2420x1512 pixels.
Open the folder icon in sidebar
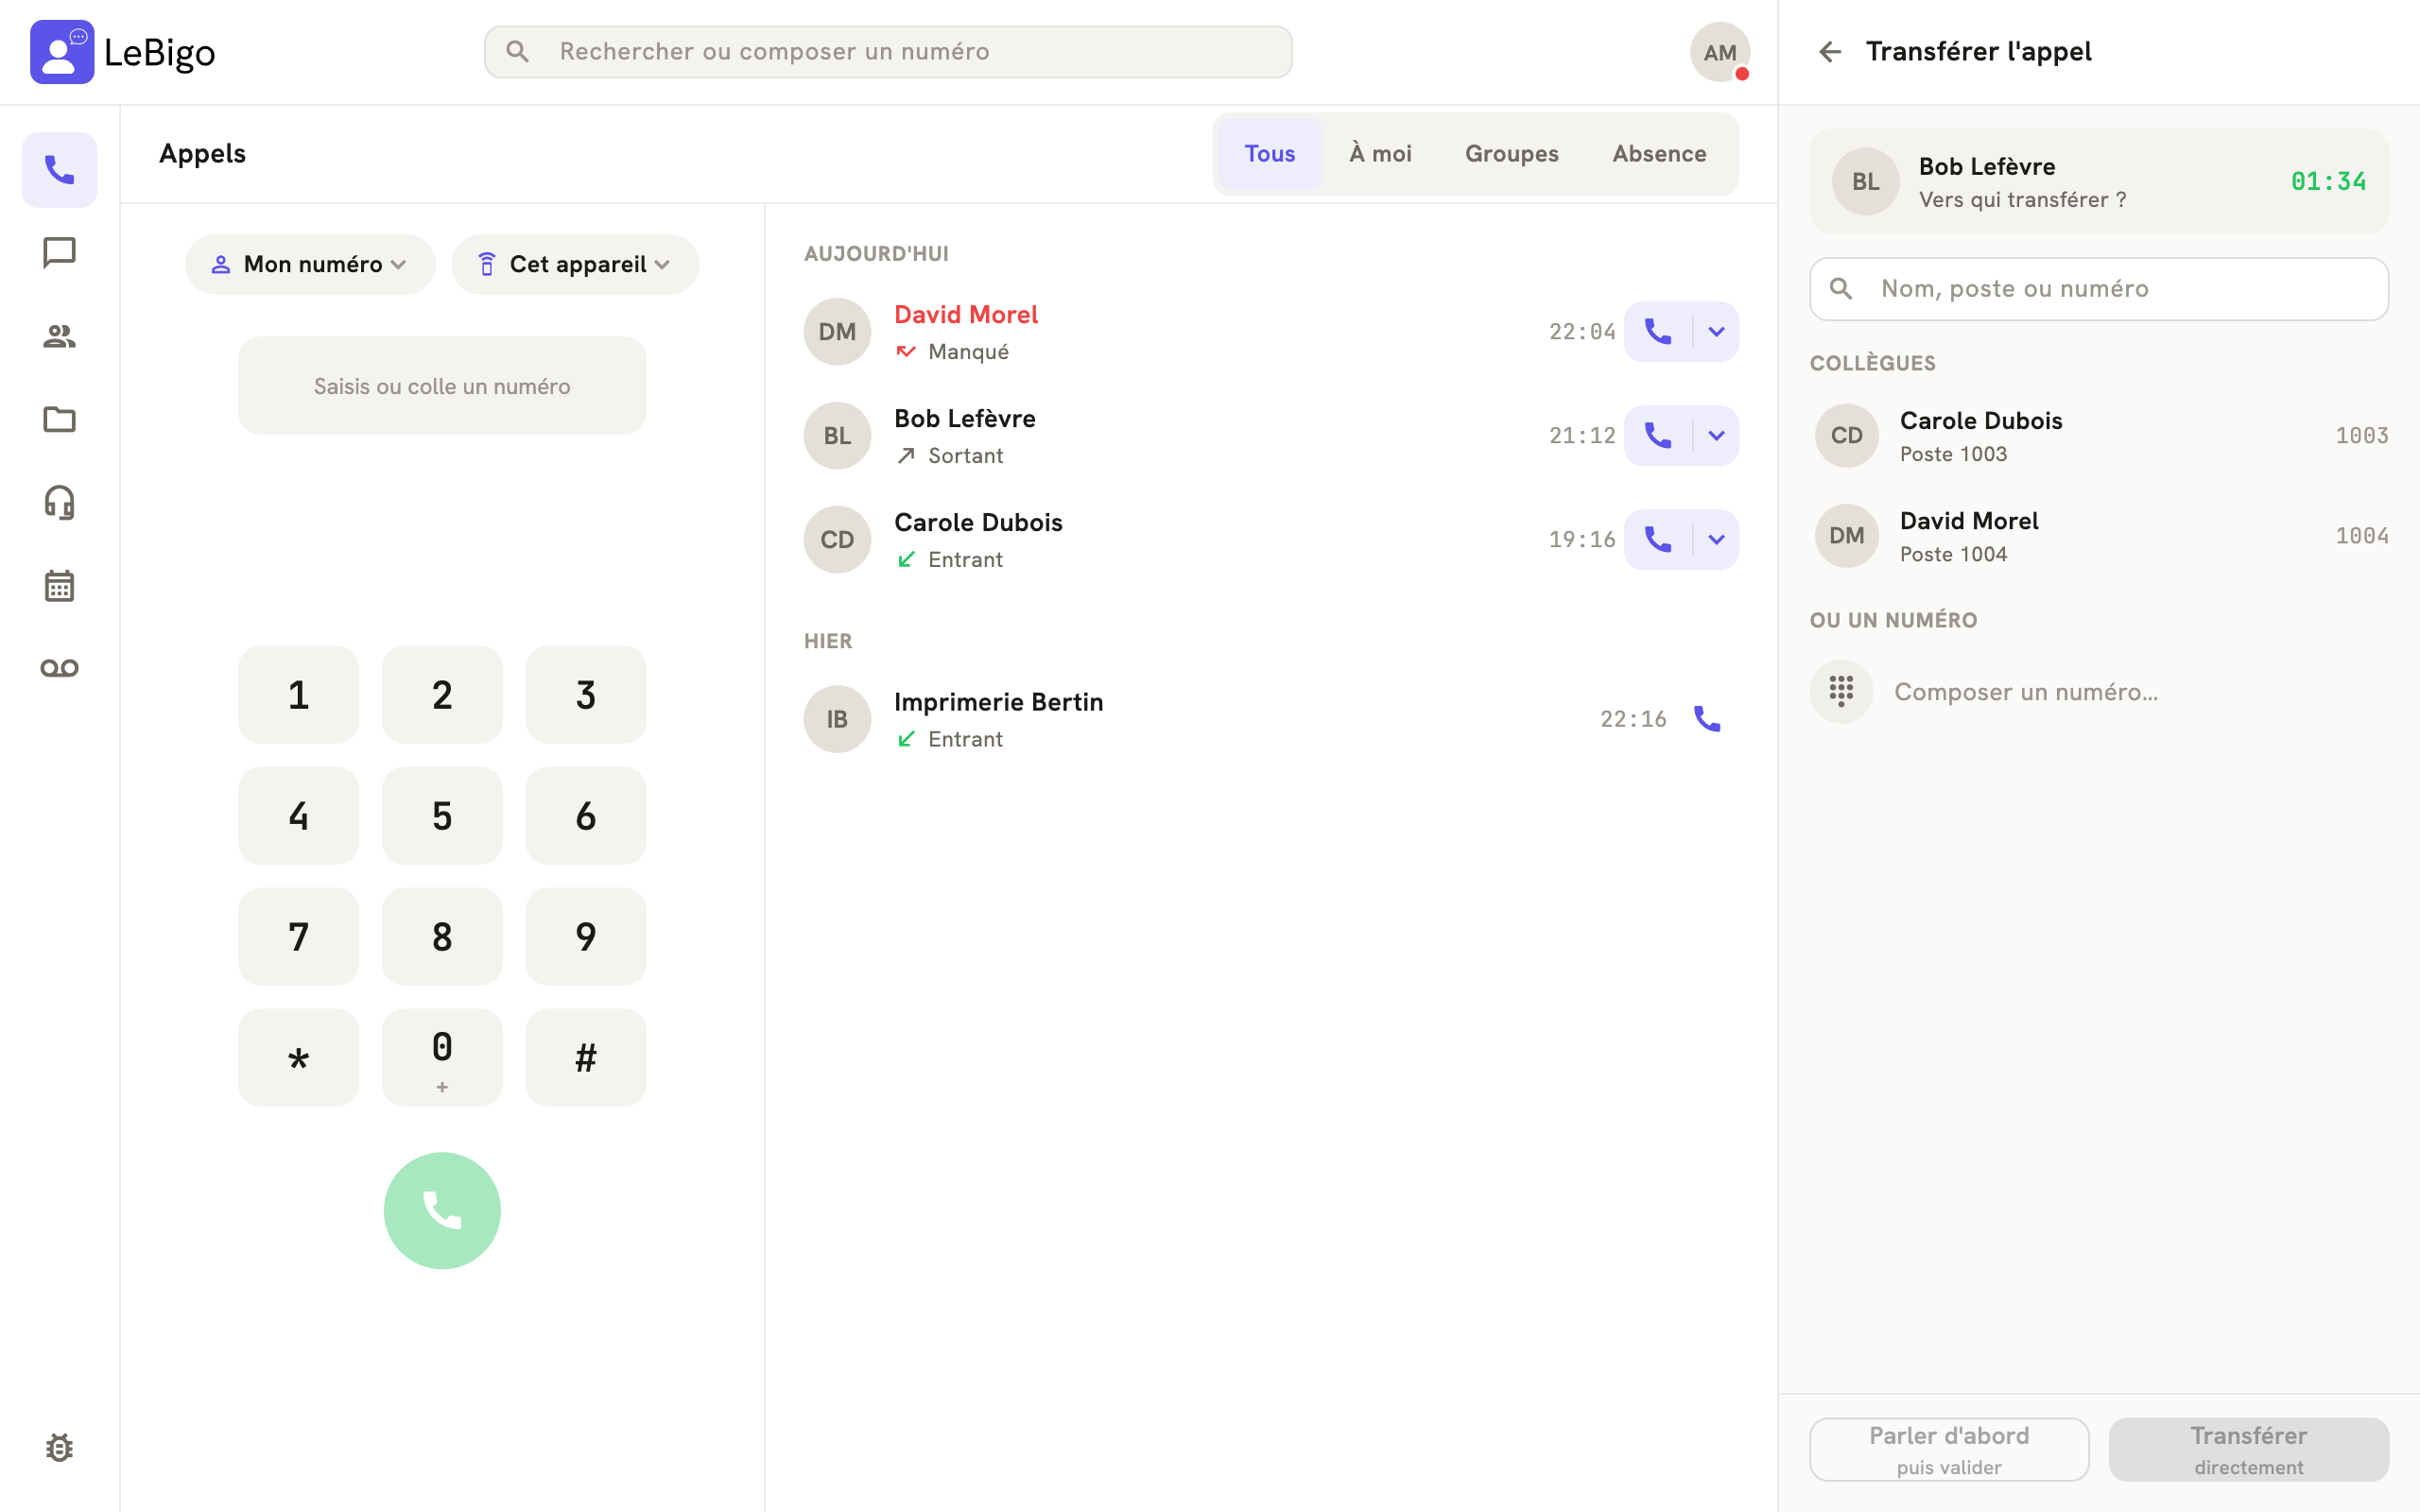click(59, 419)
